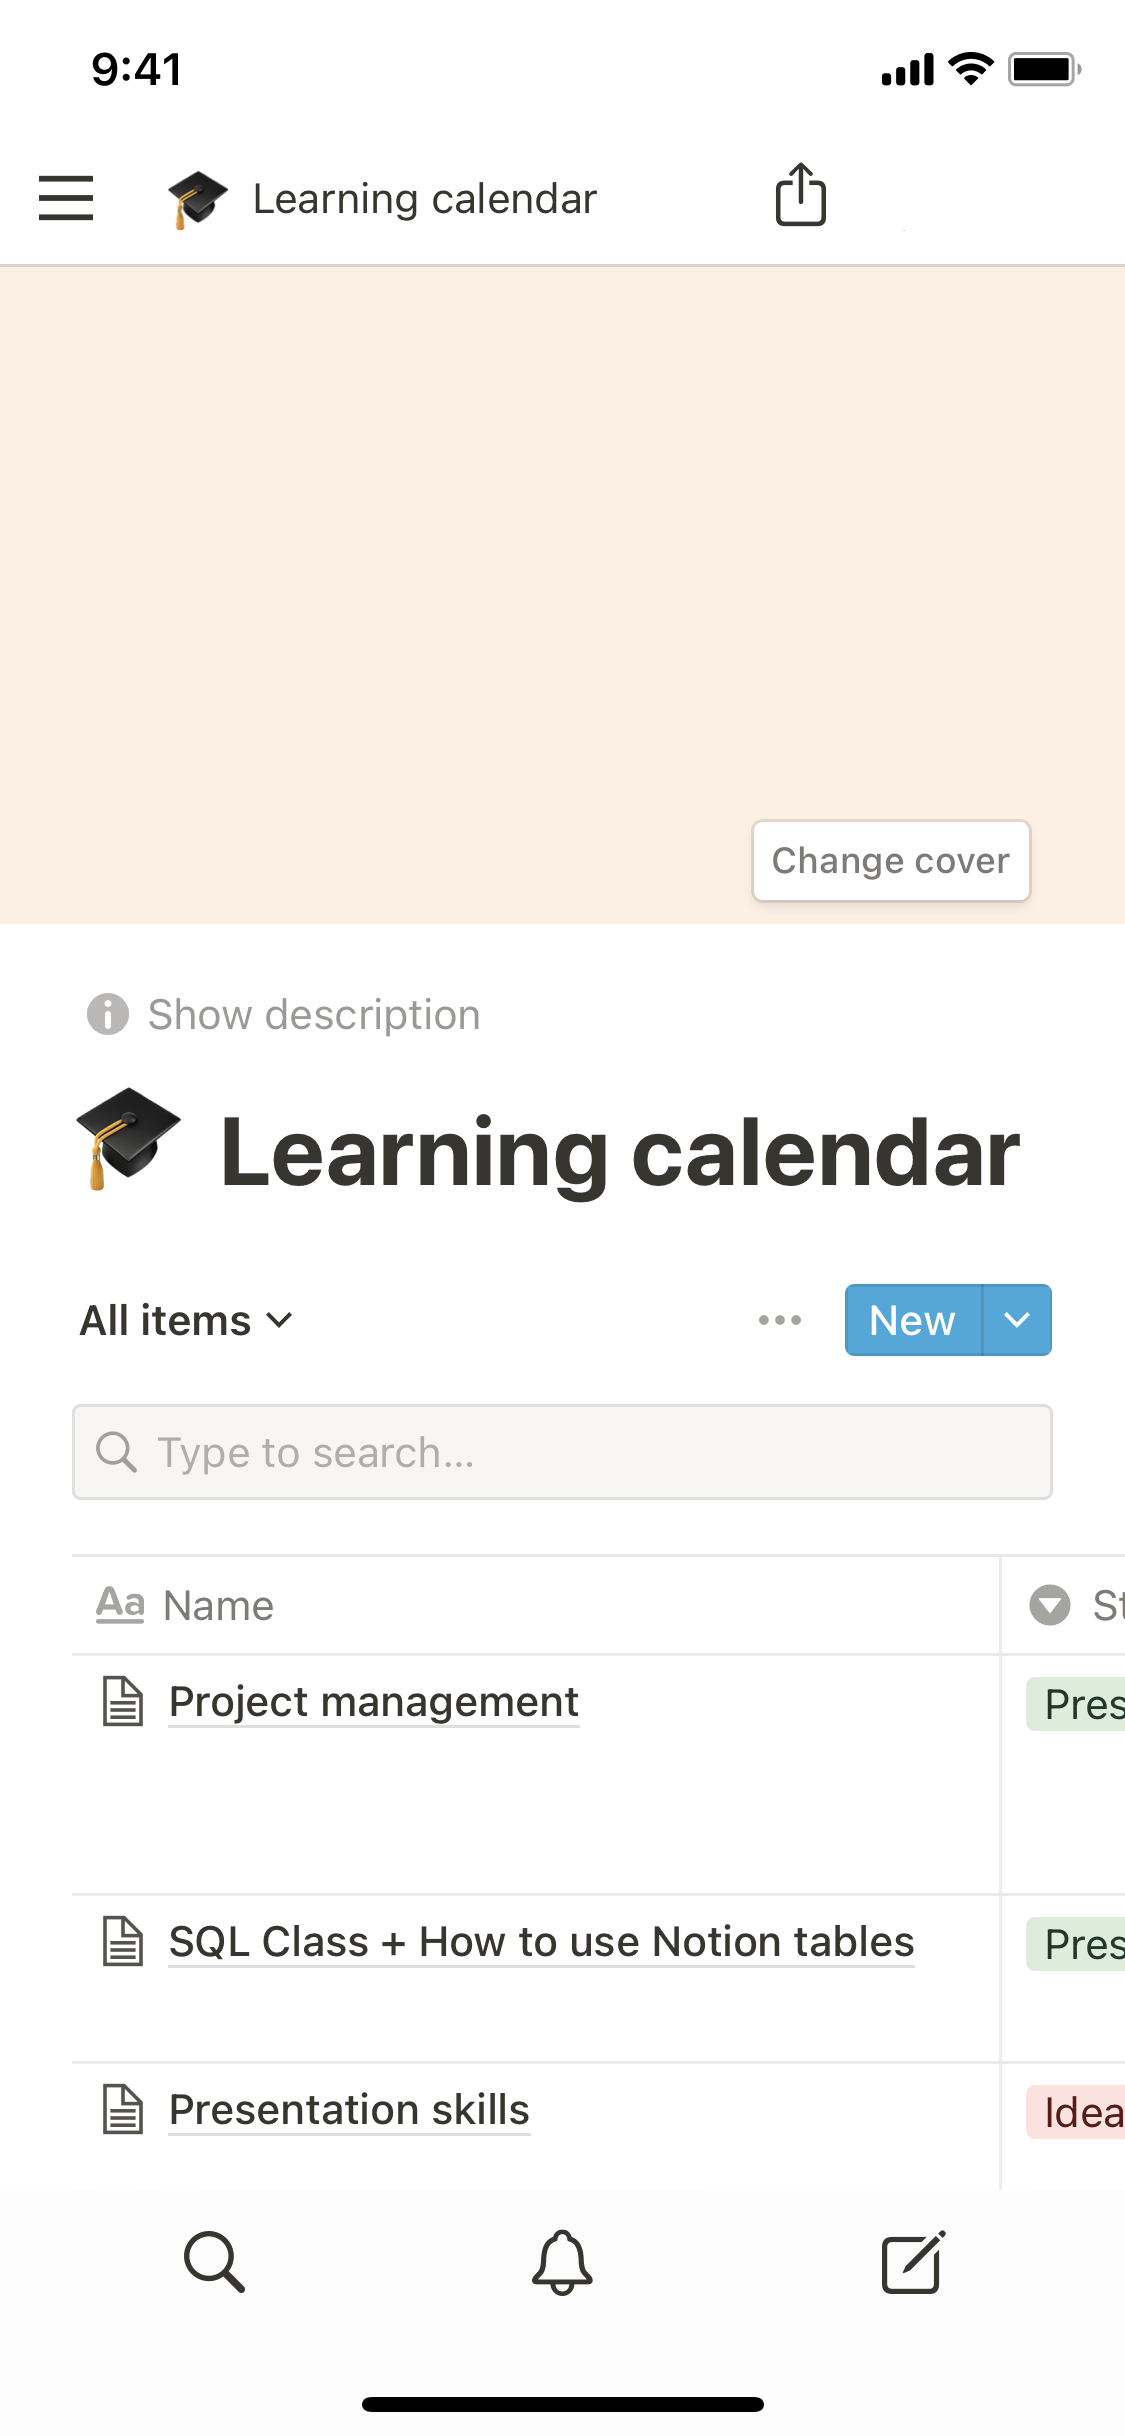Click the blue New button
This screenshot has height=2436, width=1125.
[x=913, y=1320]
